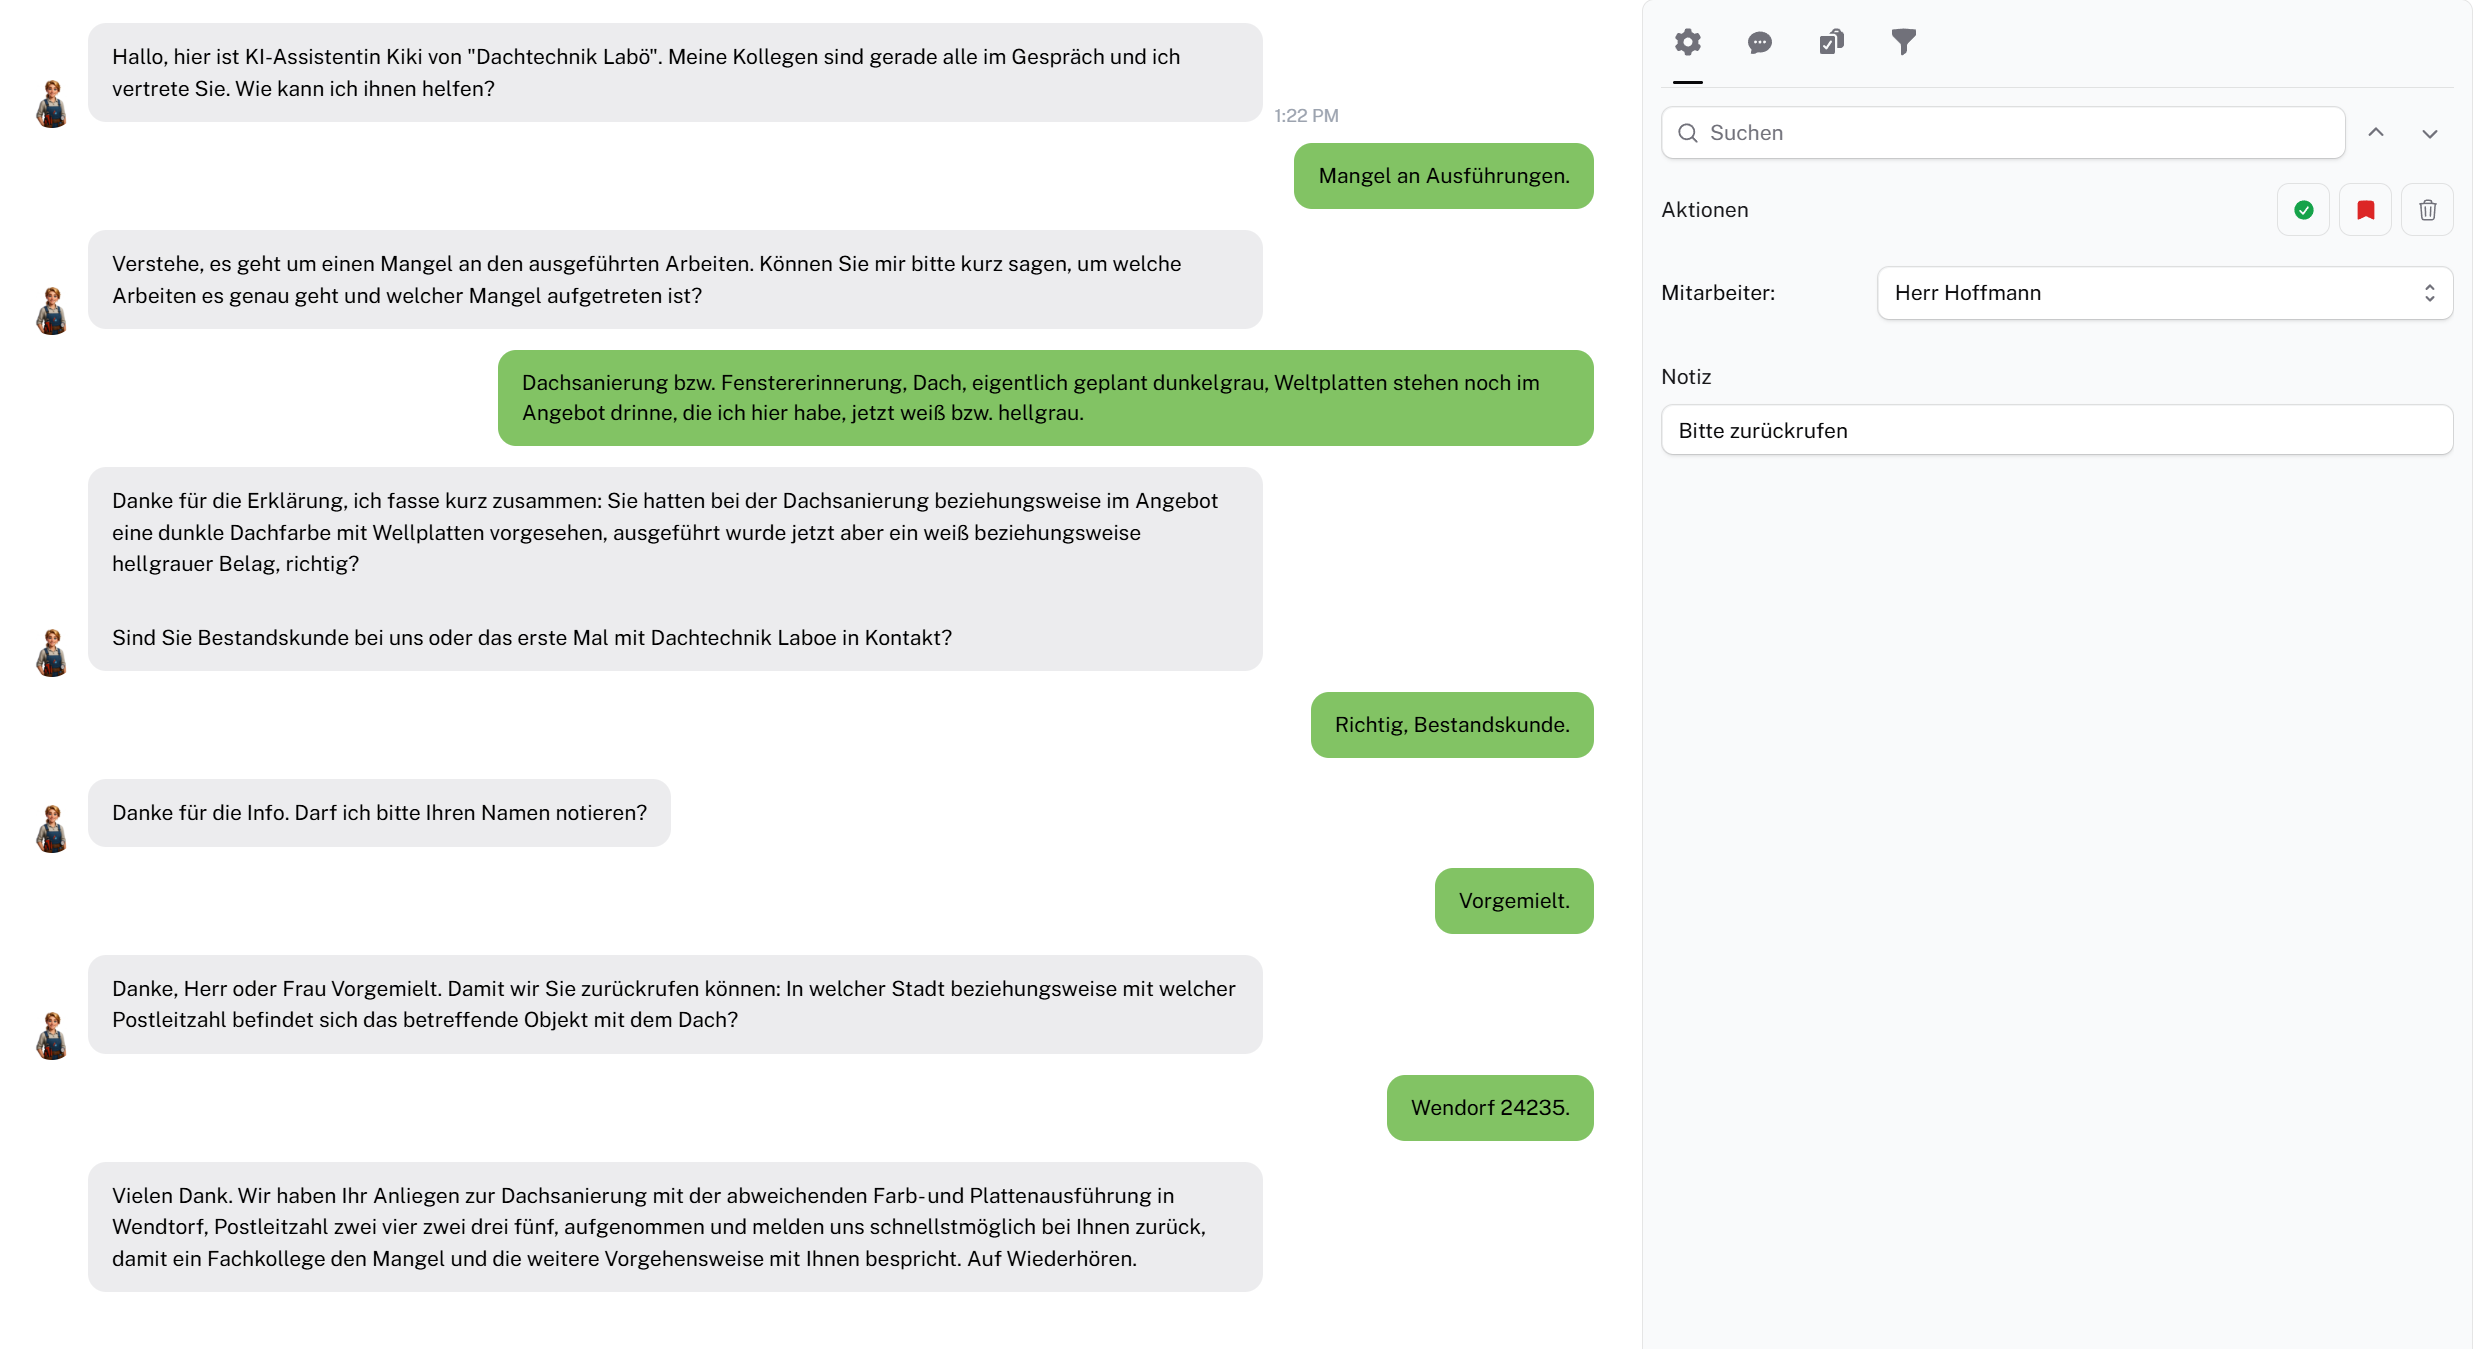Click the funnel filter icon
Screen dimensions: 2475x1349
1903,42
